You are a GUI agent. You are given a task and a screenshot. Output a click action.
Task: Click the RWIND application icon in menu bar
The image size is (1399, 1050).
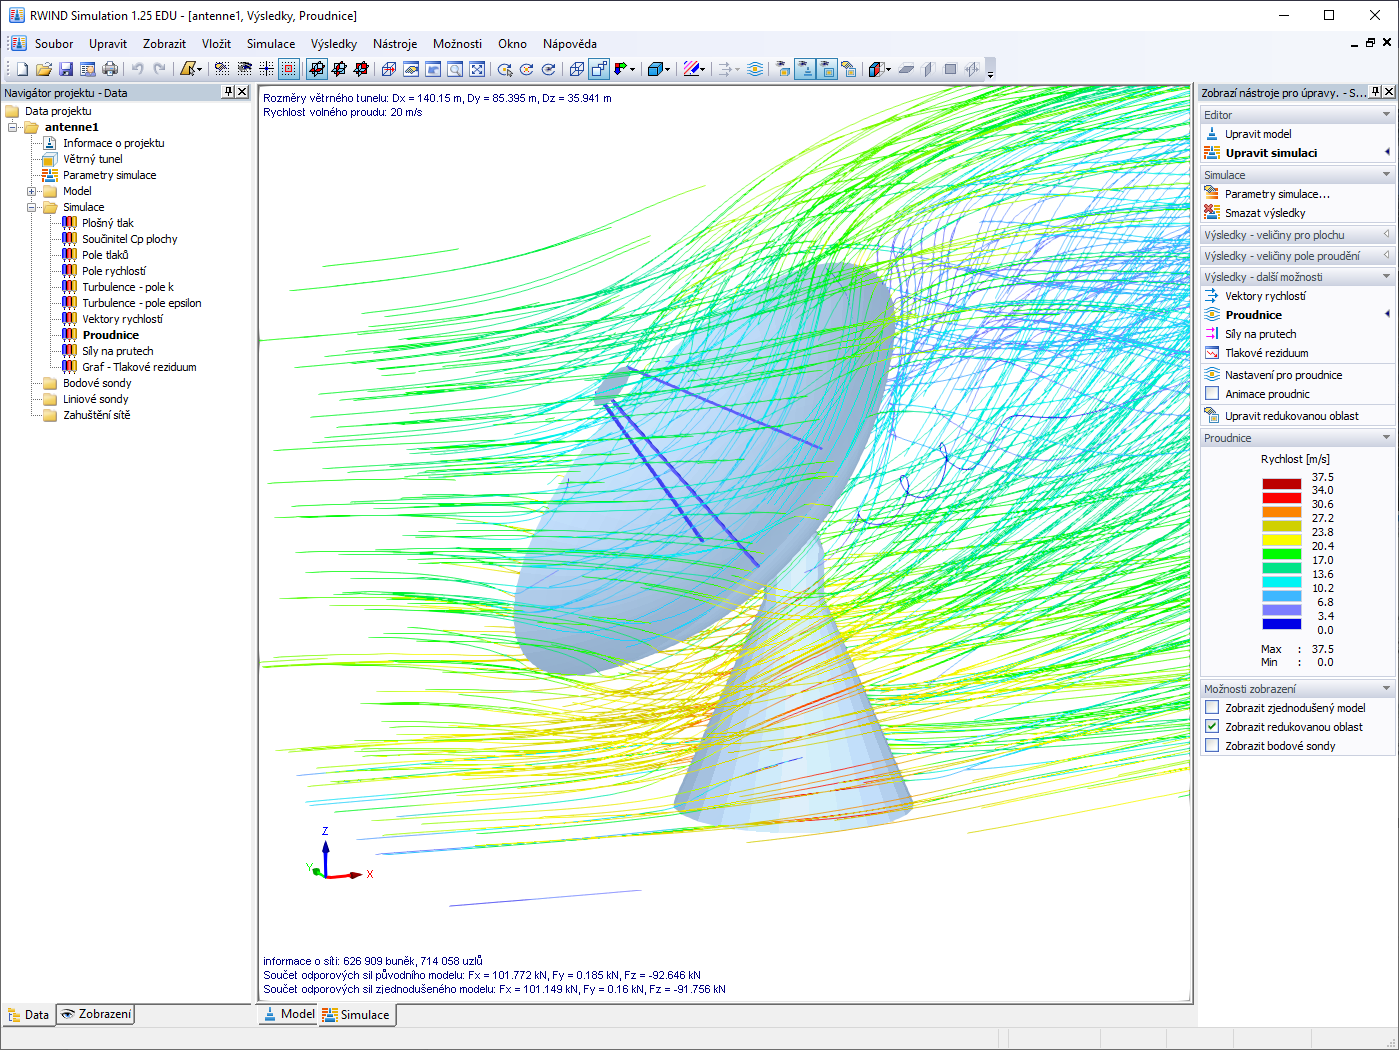coord(18,44)
